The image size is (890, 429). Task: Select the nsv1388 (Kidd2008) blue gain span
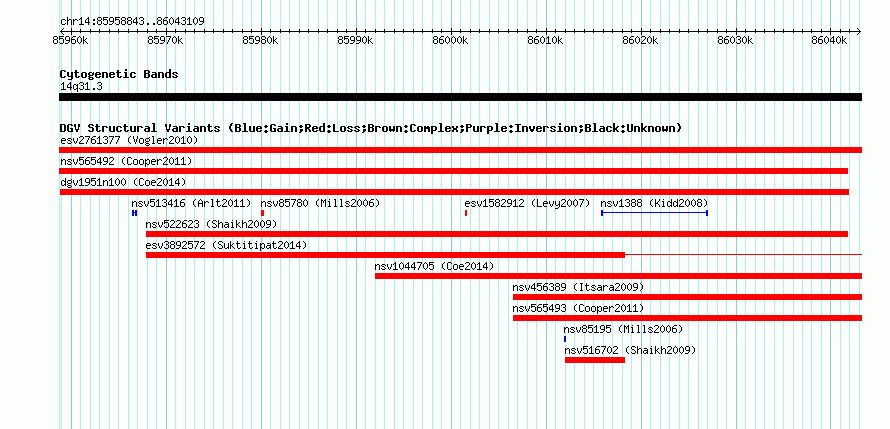coord(654,213)
